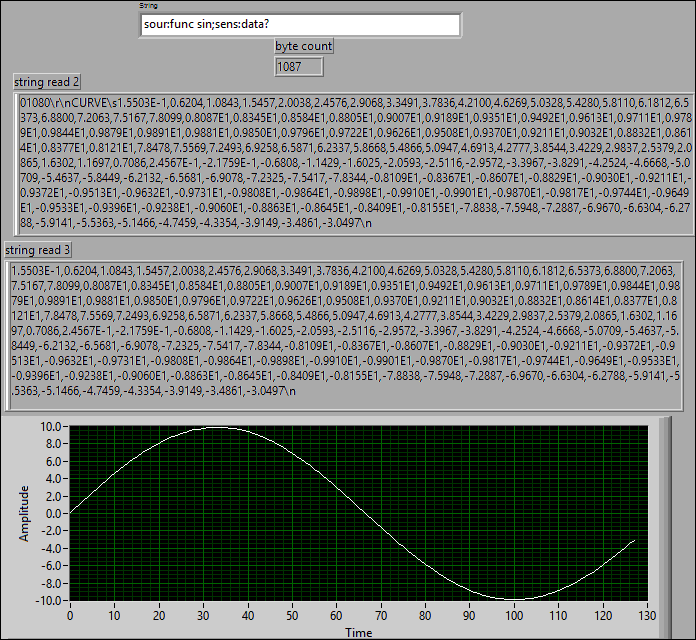The image size is (696, 640).
Task: Click the small 'String' caption above input
Action: click(148, 6)
